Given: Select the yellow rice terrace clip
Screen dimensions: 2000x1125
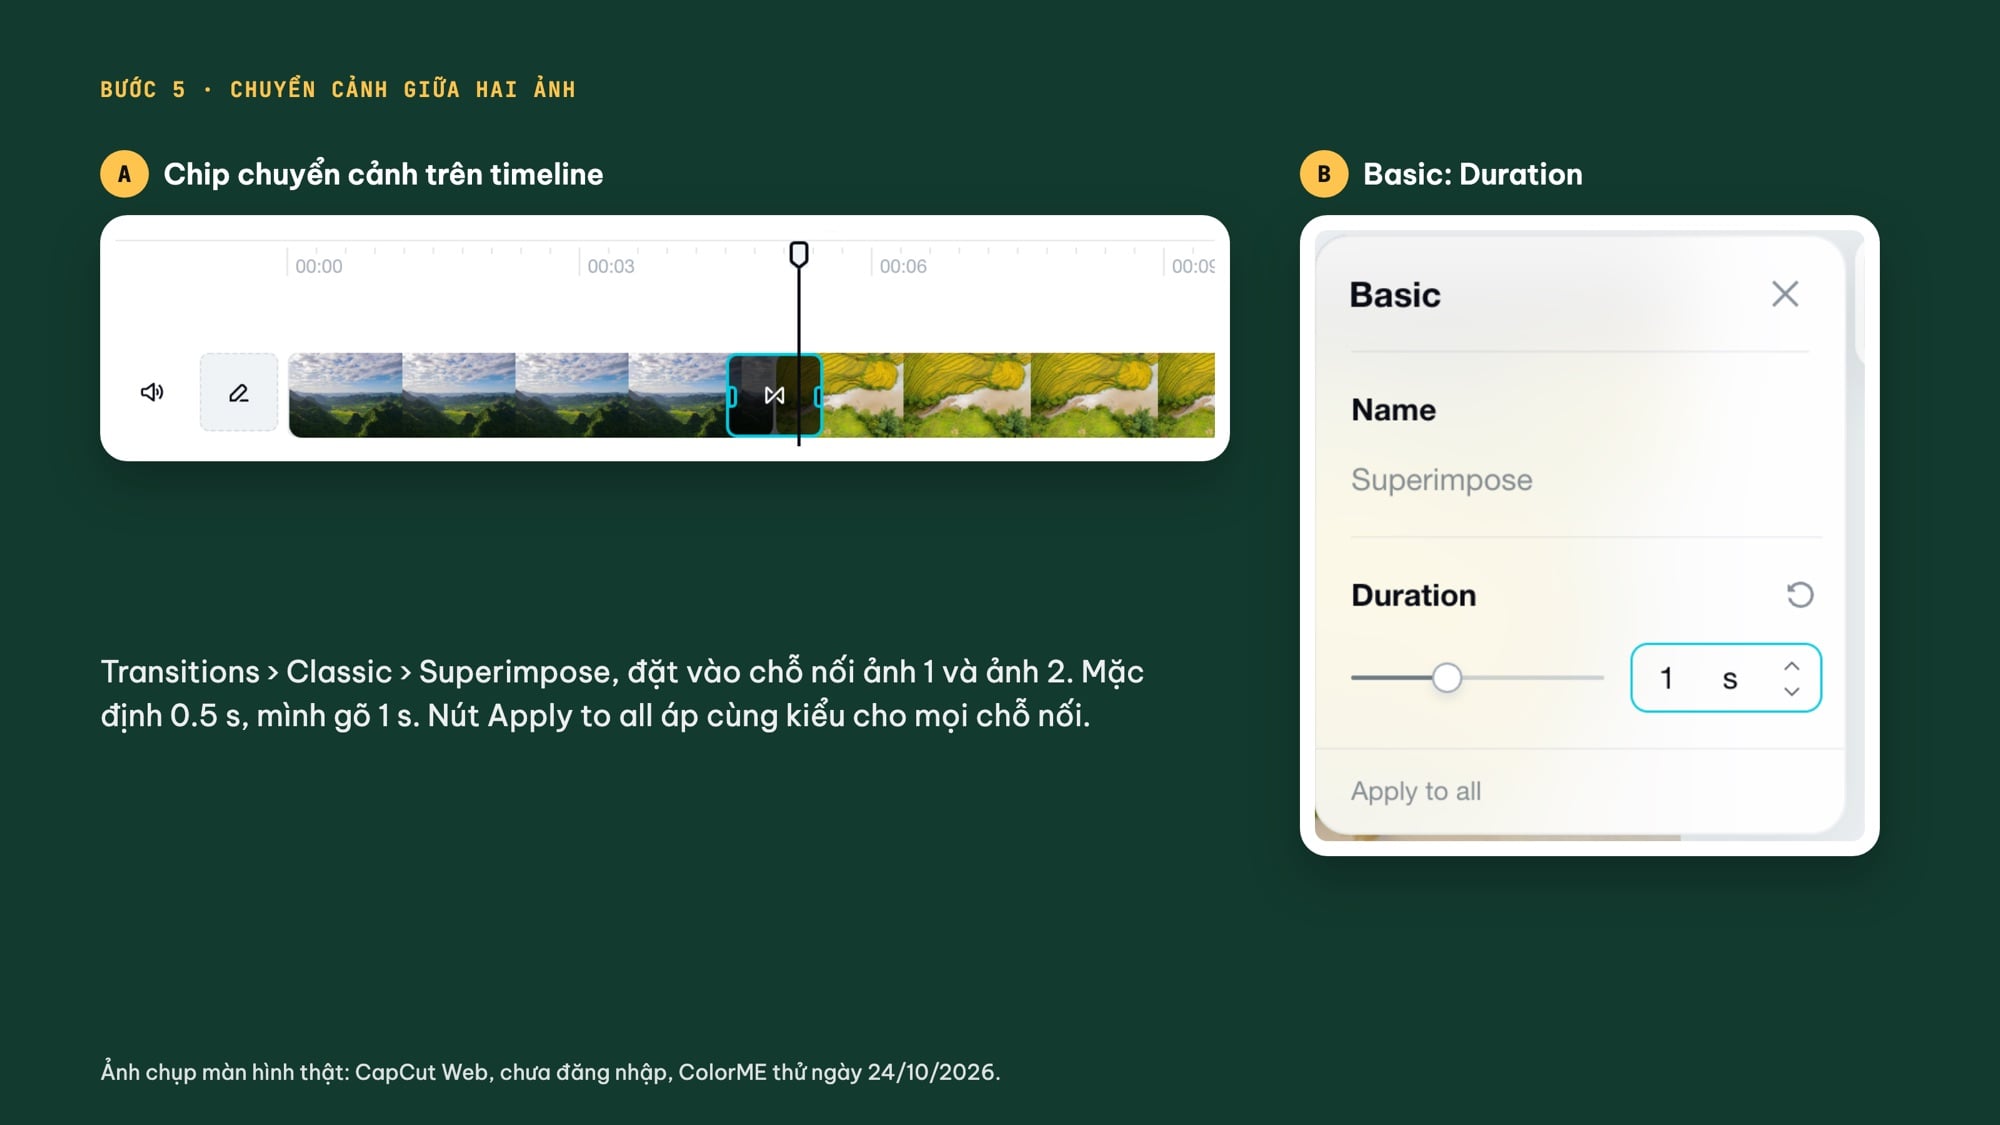Looking at the screenshot, I should (1018, 395).
